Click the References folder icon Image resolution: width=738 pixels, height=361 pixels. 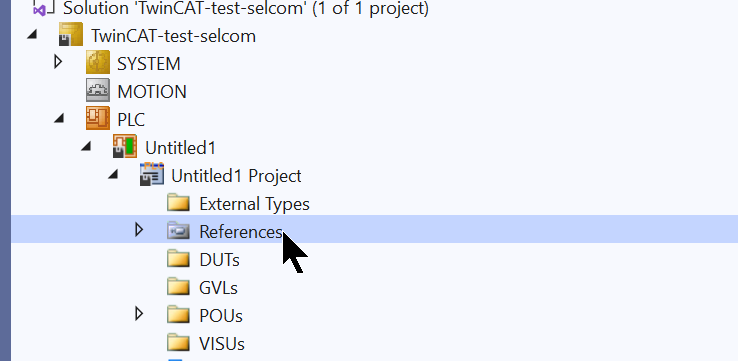tap(178, 231)
